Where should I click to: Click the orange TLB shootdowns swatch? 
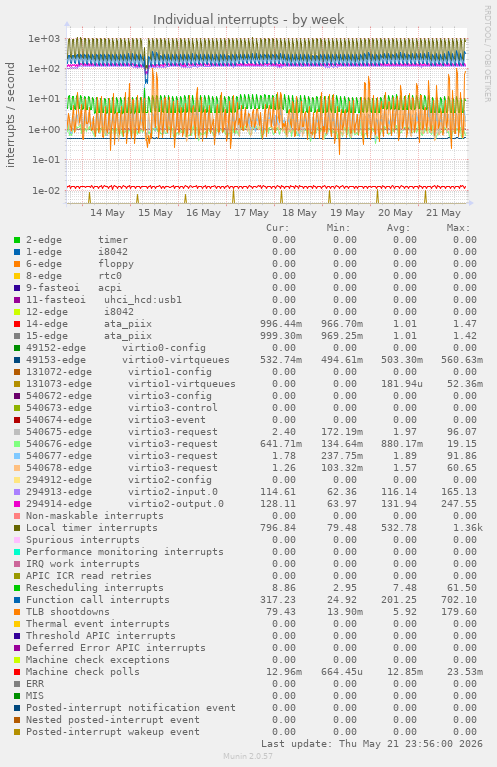coord(17,612)
